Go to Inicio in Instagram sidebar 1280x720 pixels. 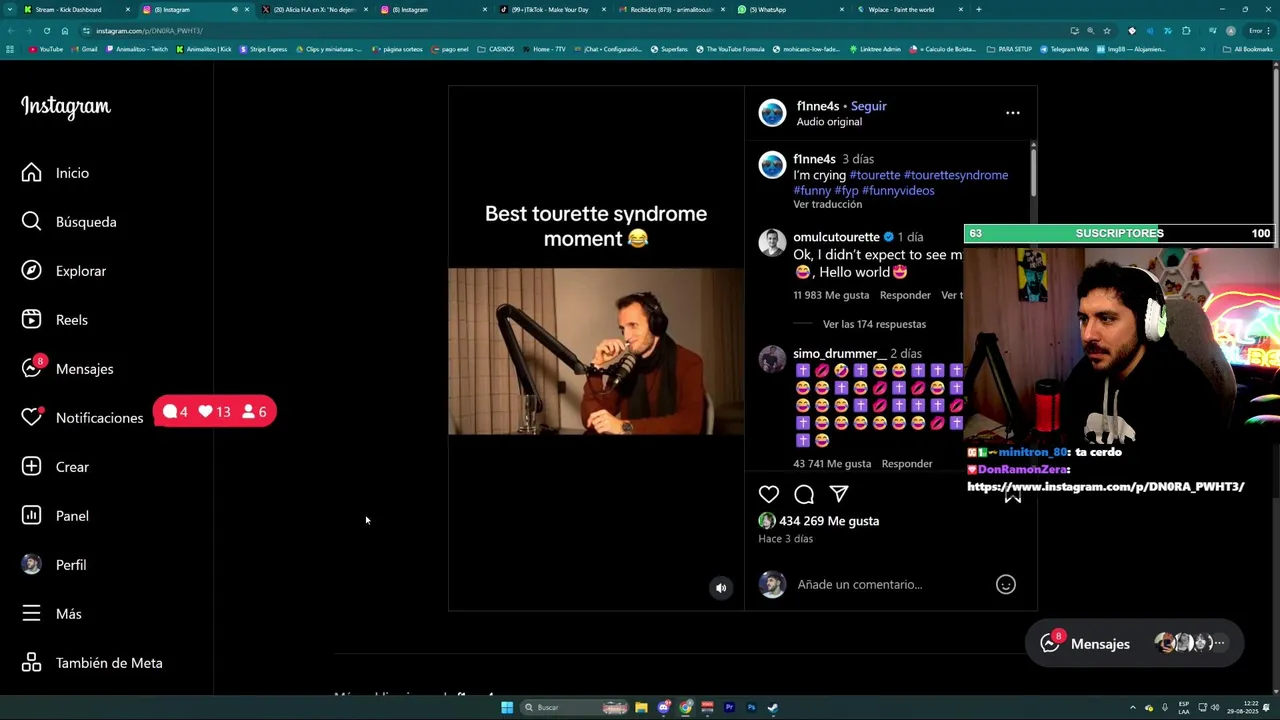pyautogui.click(x=55, y=173)
